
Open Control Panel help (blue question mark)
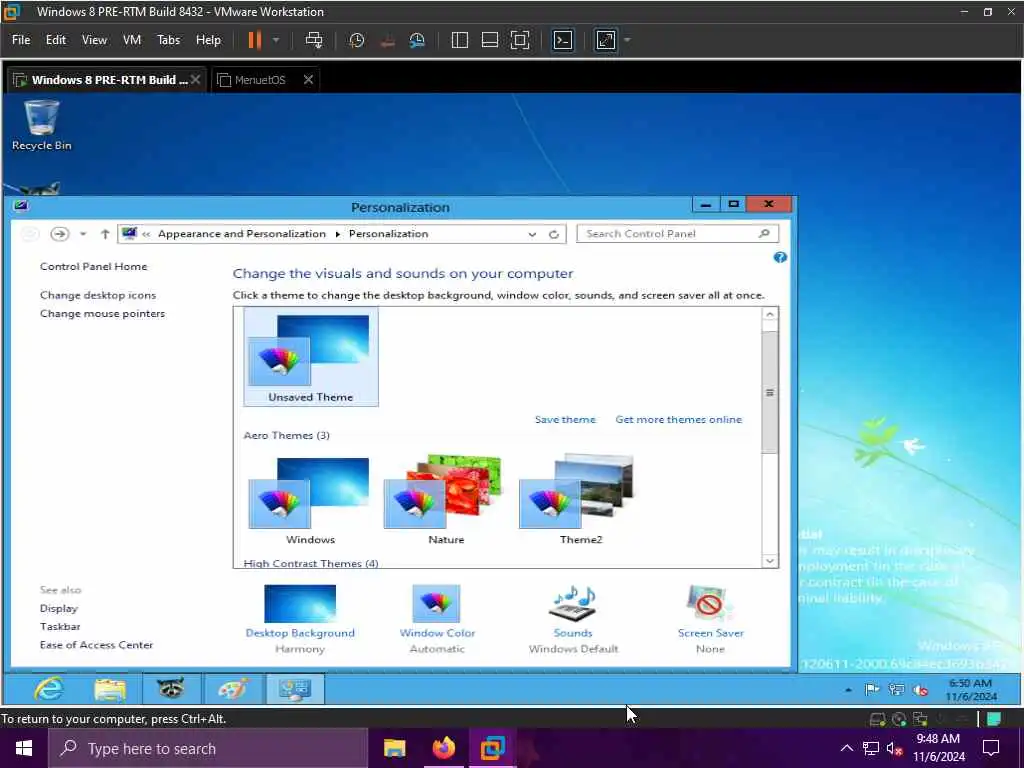(780, 257)
